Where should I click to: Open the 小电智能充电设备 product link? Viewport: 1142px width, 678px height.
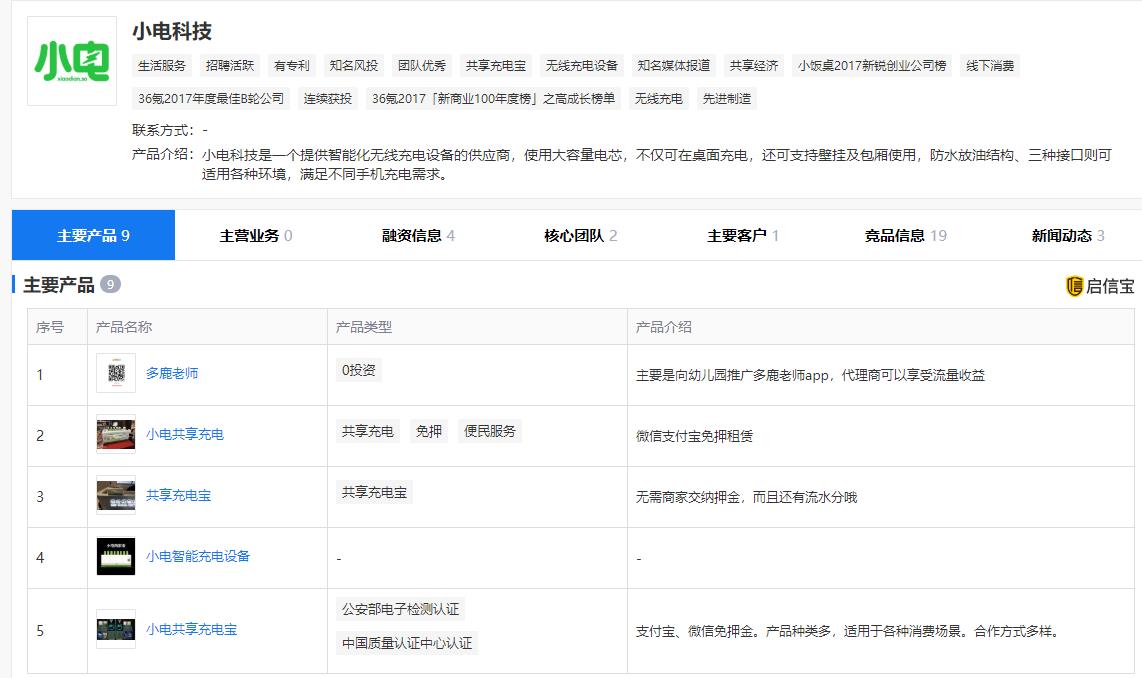(198, 556)
